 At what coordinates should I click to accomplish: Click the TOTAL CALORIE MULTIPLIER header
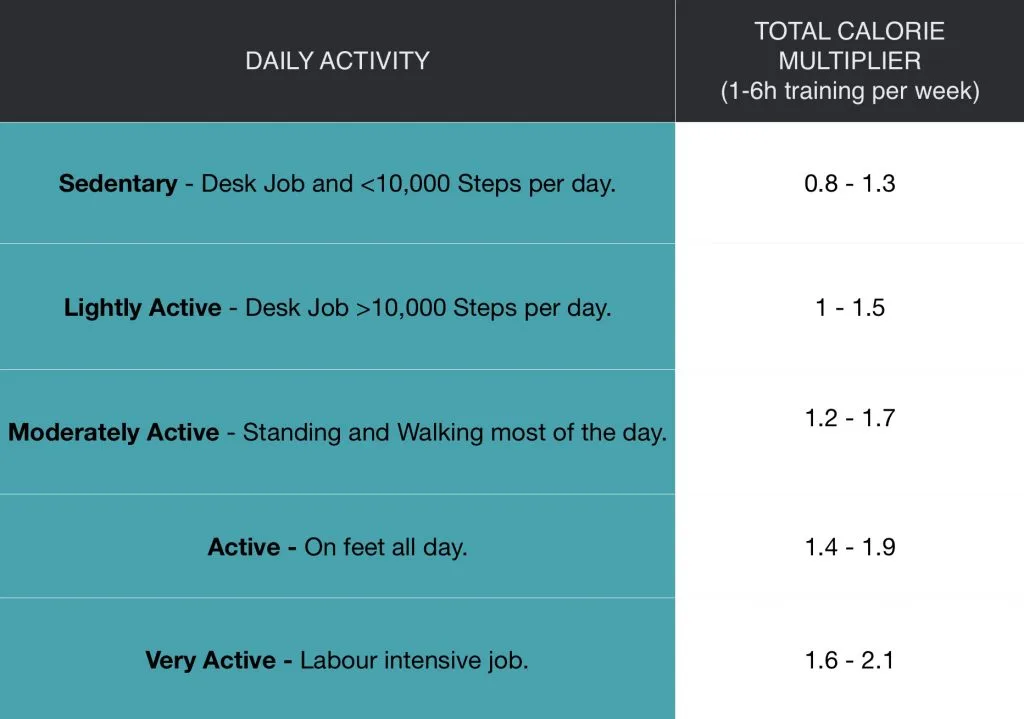coord(850,46)
